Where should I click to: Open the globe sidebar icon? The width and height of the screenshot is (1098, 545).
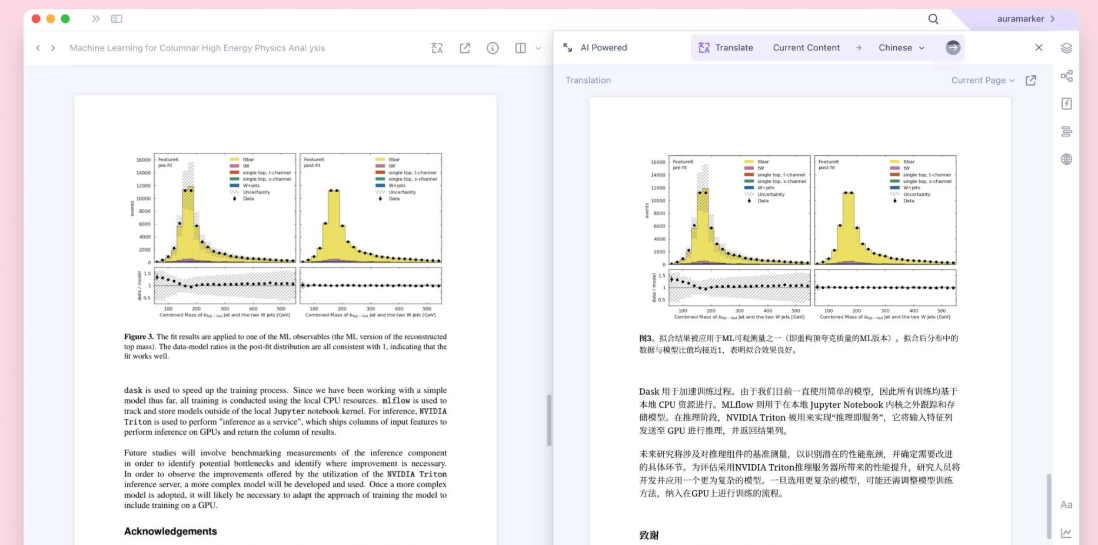point(1066,159)
